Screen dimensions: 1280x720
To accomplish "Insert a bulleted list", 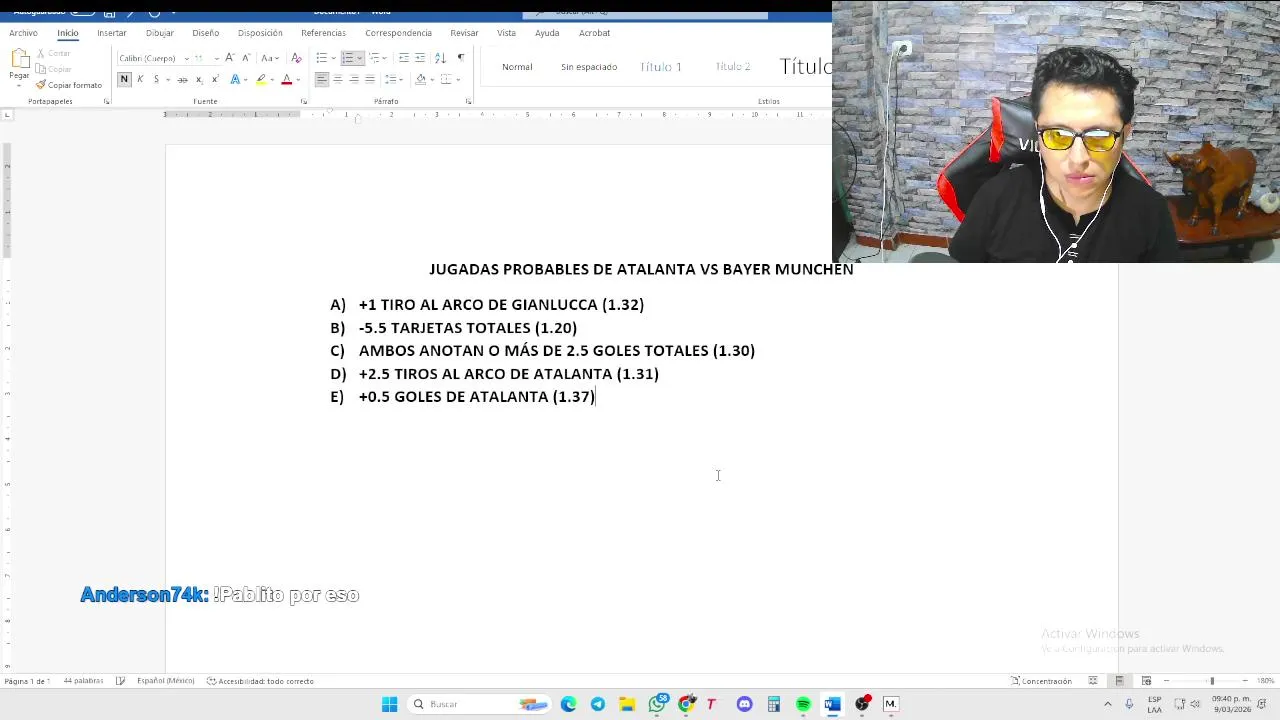I will click(x=321, y=58).
